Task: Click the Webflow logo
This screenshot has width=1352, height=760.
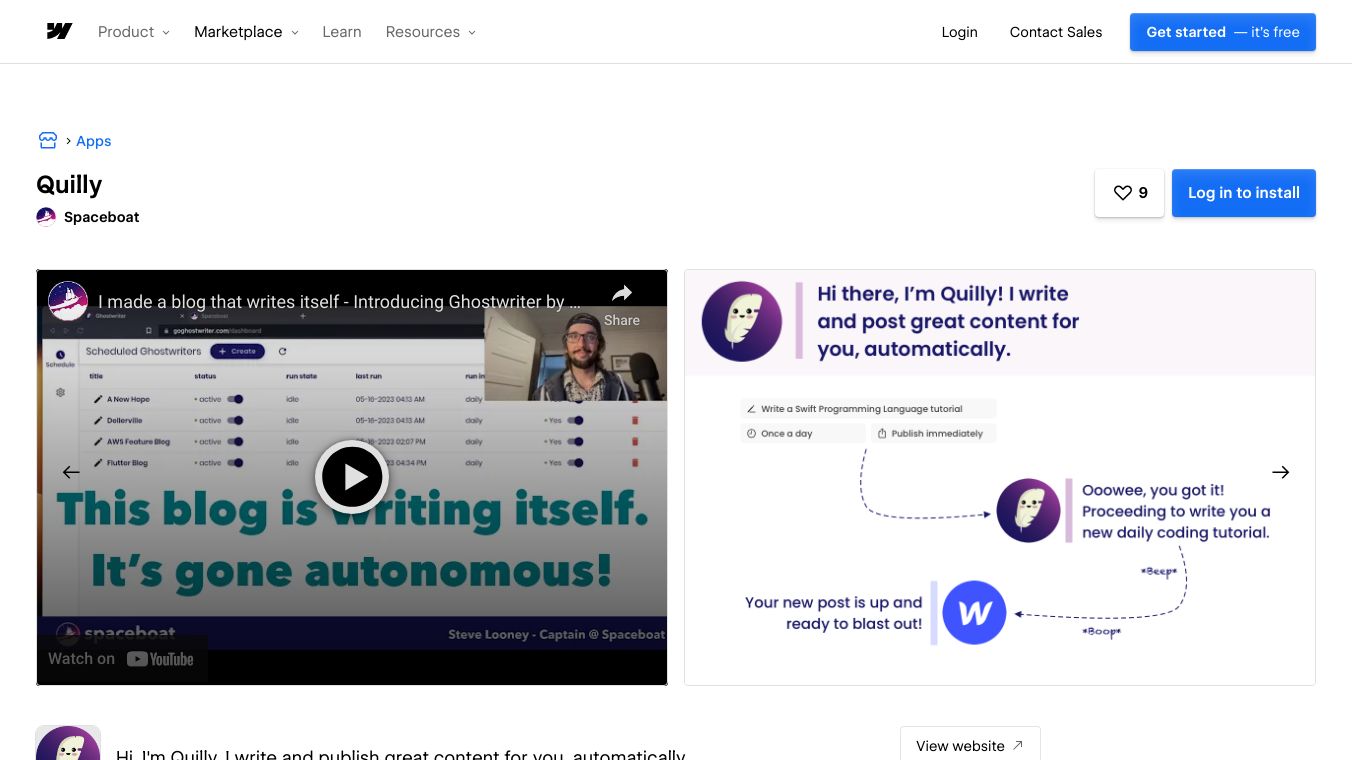Action: point(59,32)
